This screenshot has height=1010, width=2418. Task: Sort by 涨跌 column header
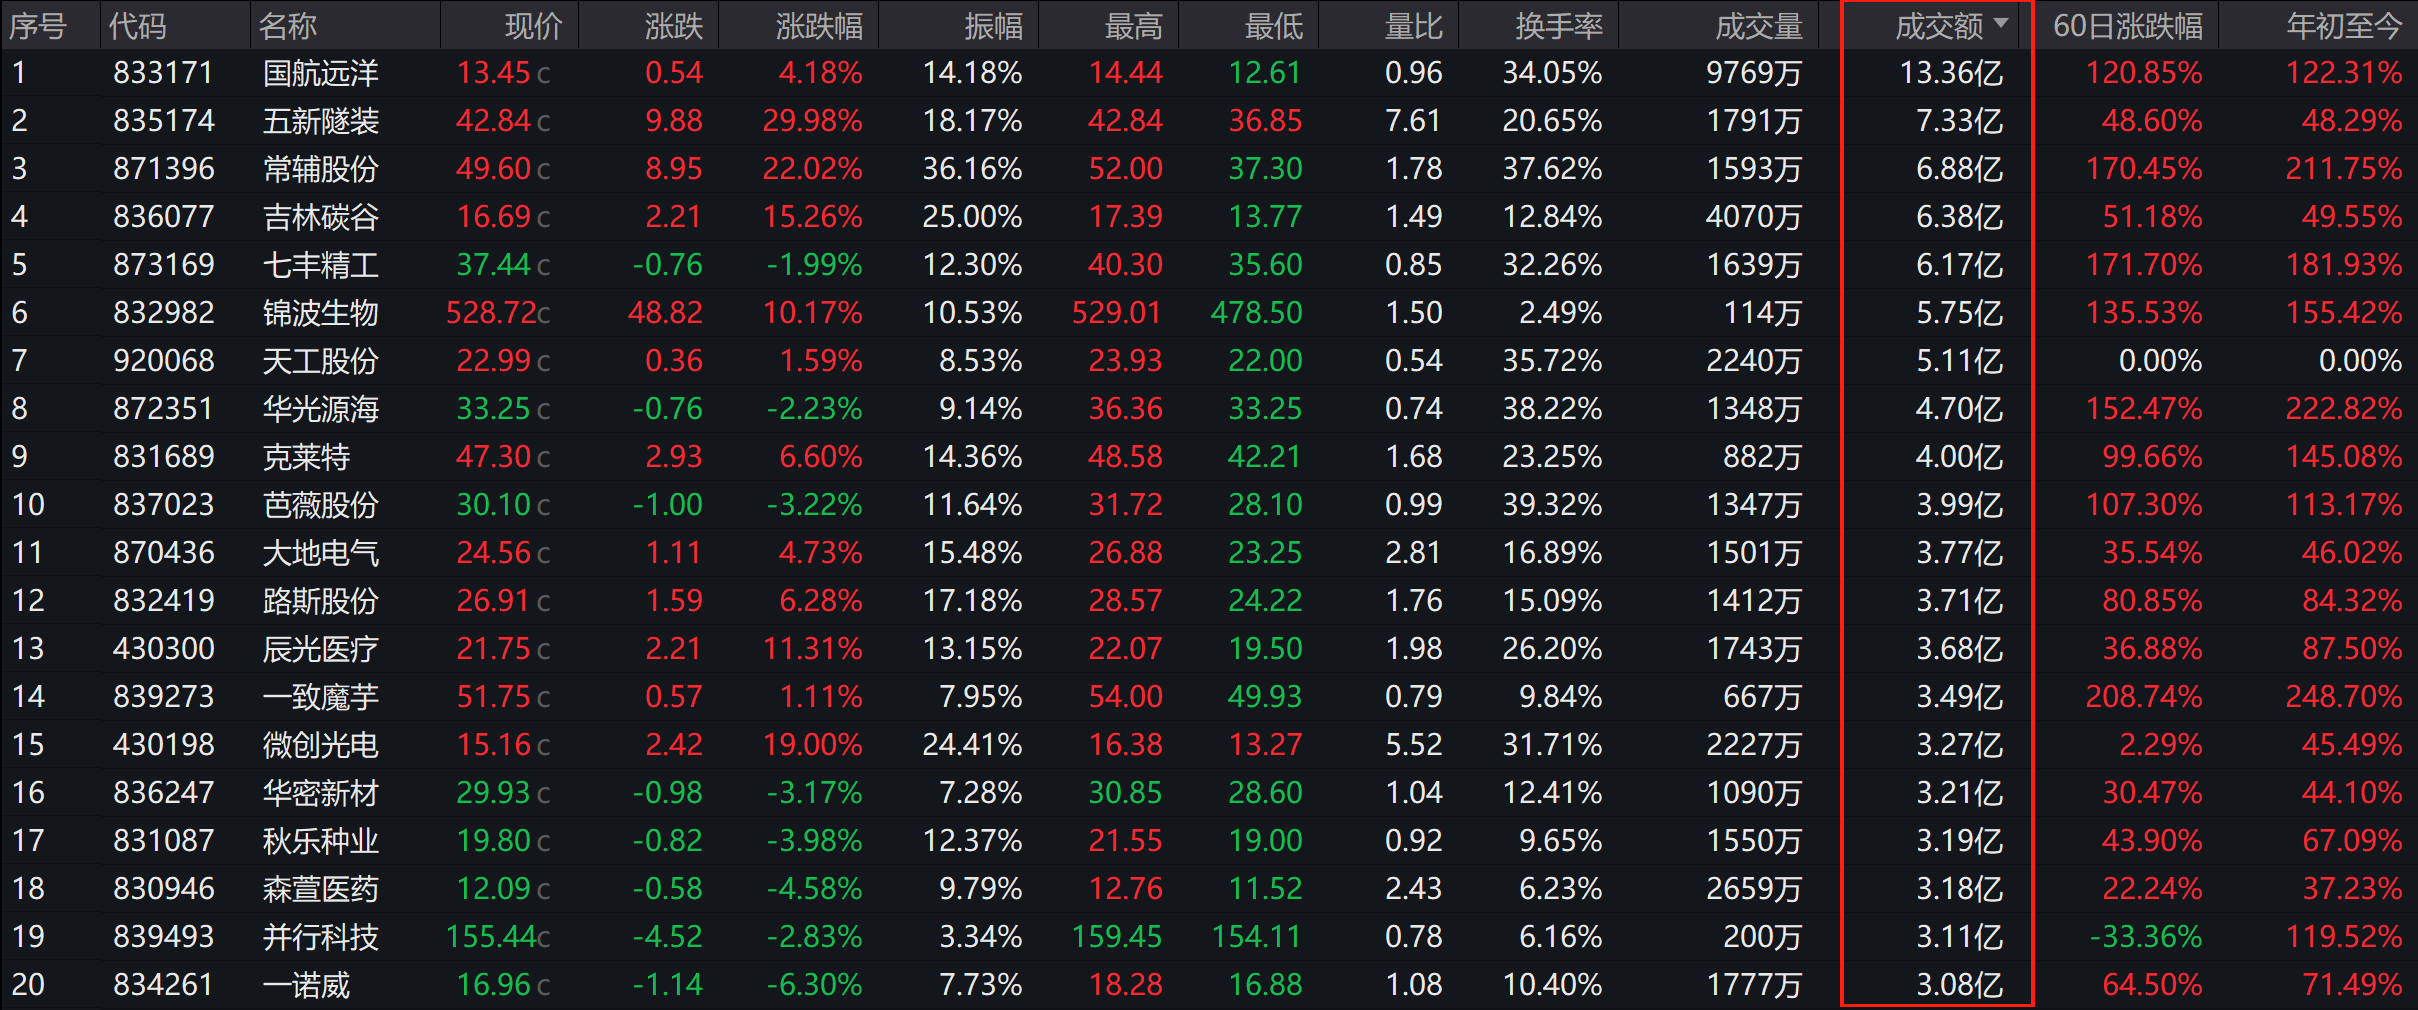coord(674,26)
